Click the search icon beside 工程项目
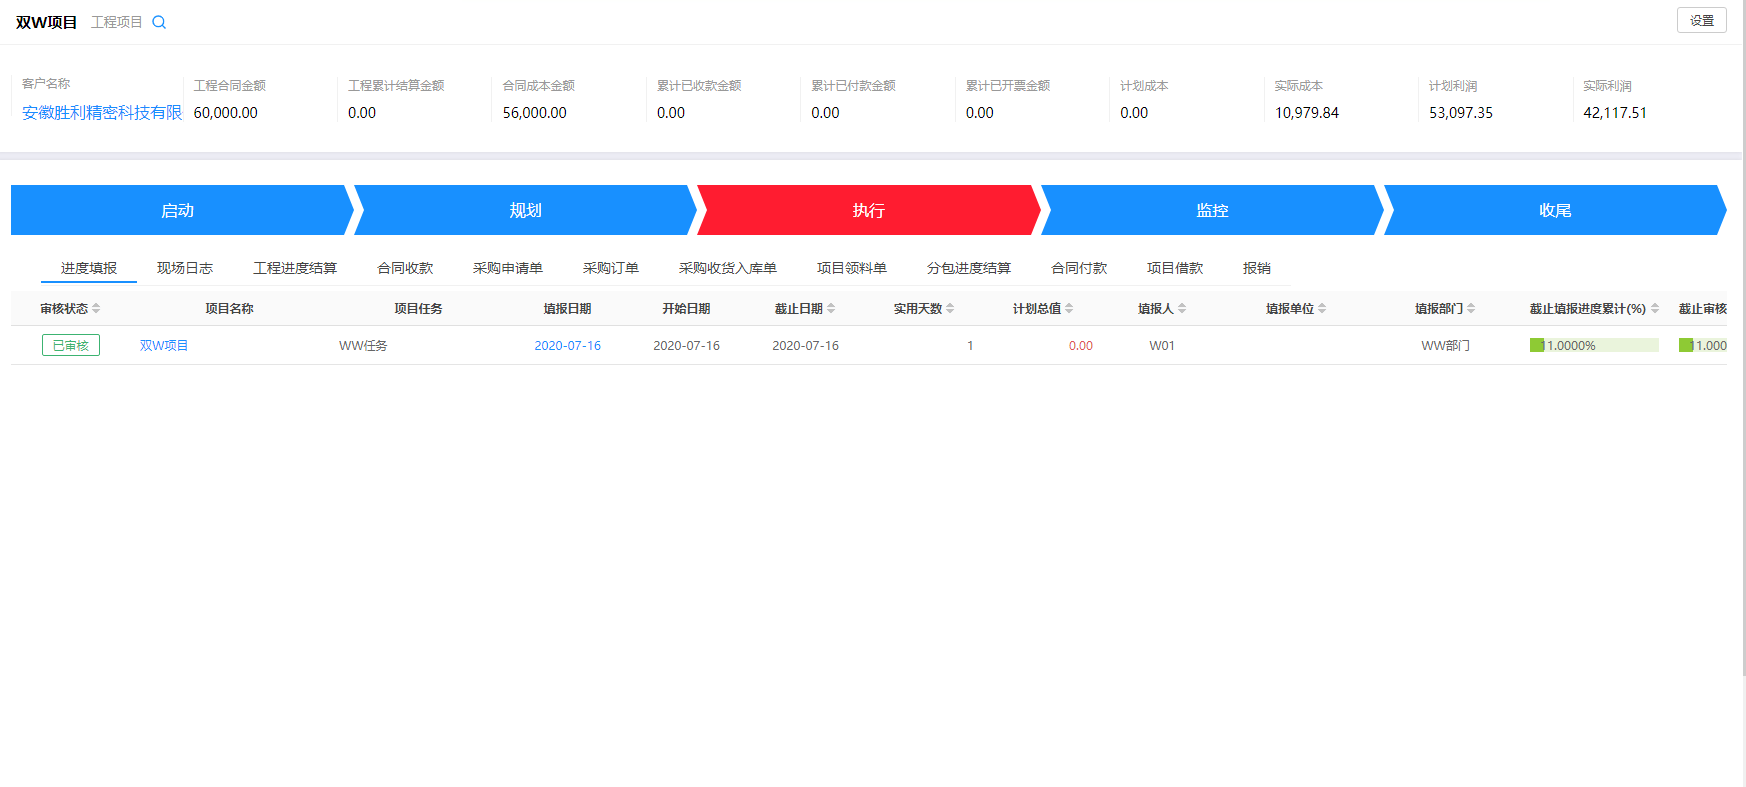1746x787 pixels. (159, 22)
